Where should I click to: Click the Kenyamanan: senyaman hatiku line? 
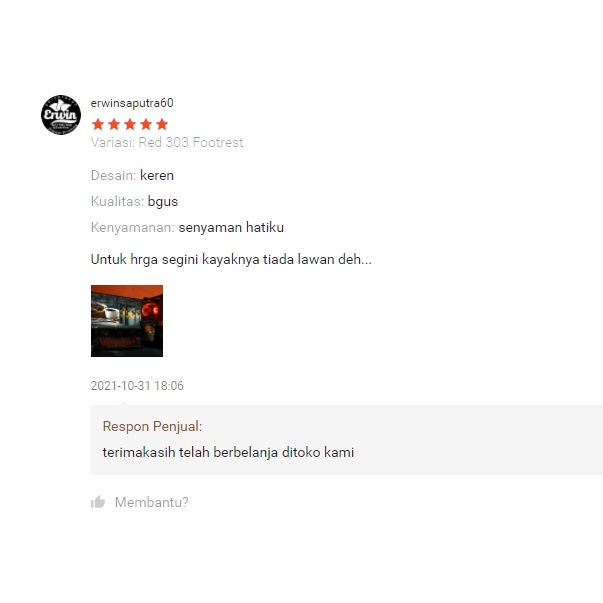coord(187,227)
